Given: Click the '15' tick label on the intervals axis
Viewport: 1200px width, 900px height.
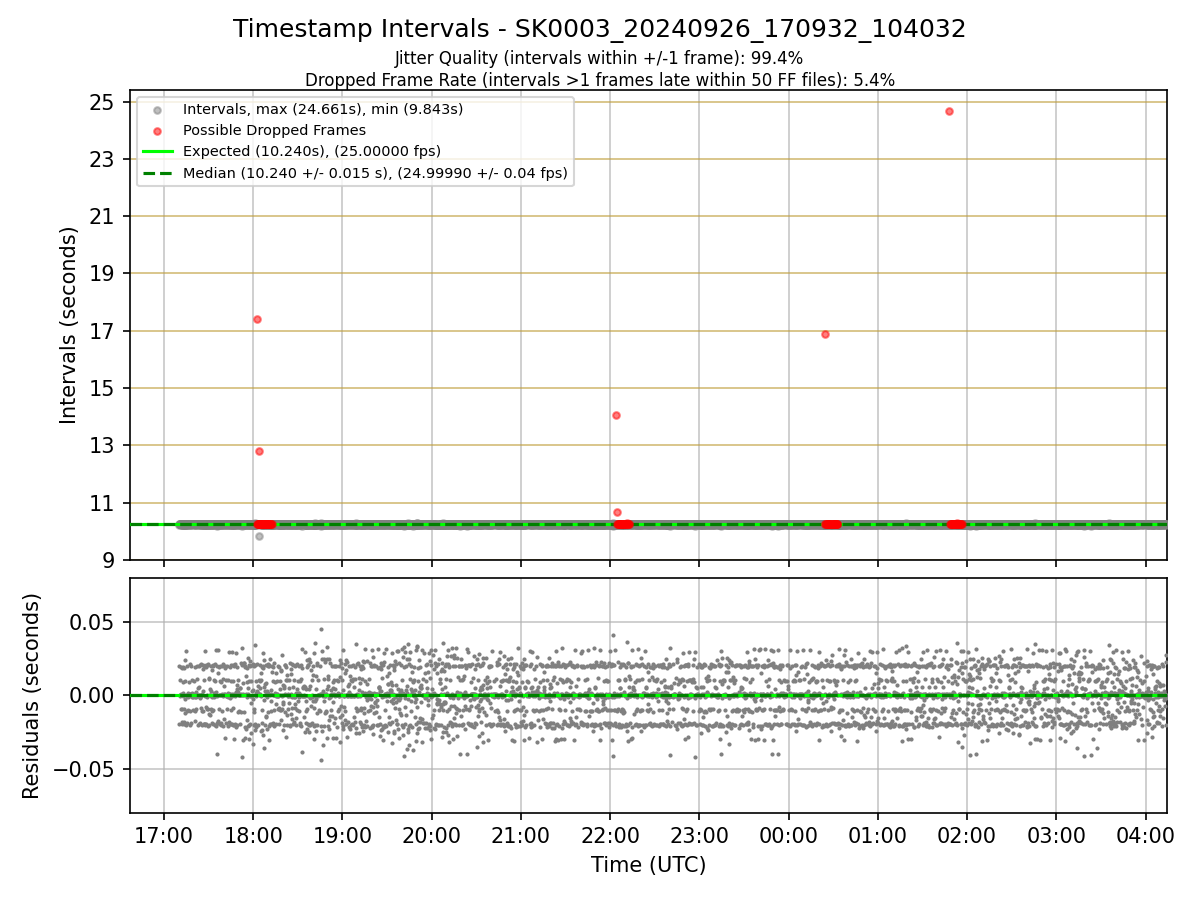Looking at the screenshot, I should (104, 388).
